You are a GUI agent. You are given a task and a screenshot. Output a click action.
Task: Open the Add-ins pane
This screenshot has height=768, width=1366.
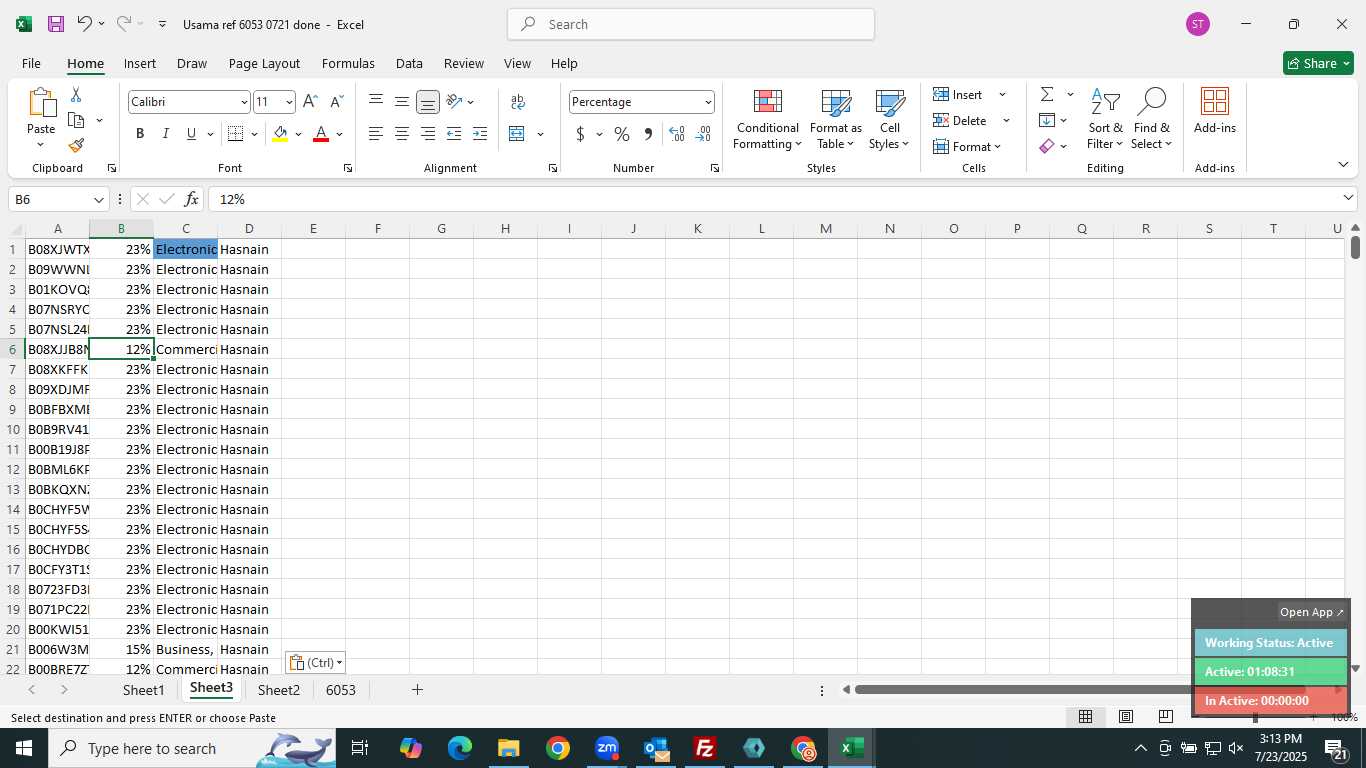(1215, 112)
